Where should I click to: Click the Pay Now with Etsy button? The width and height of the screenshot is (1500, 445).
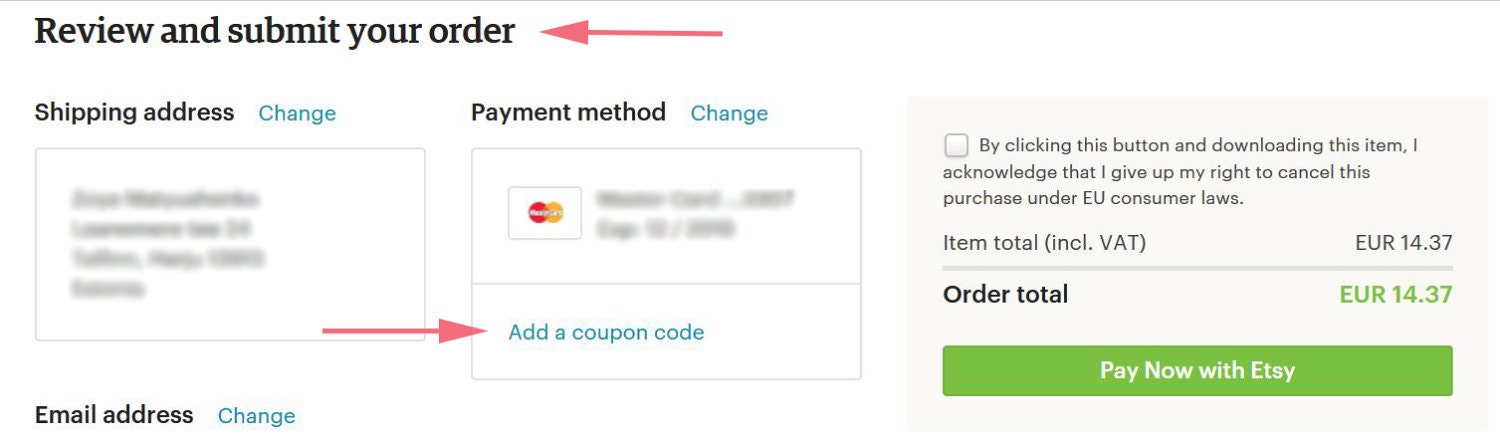[x=1197, y=371]
